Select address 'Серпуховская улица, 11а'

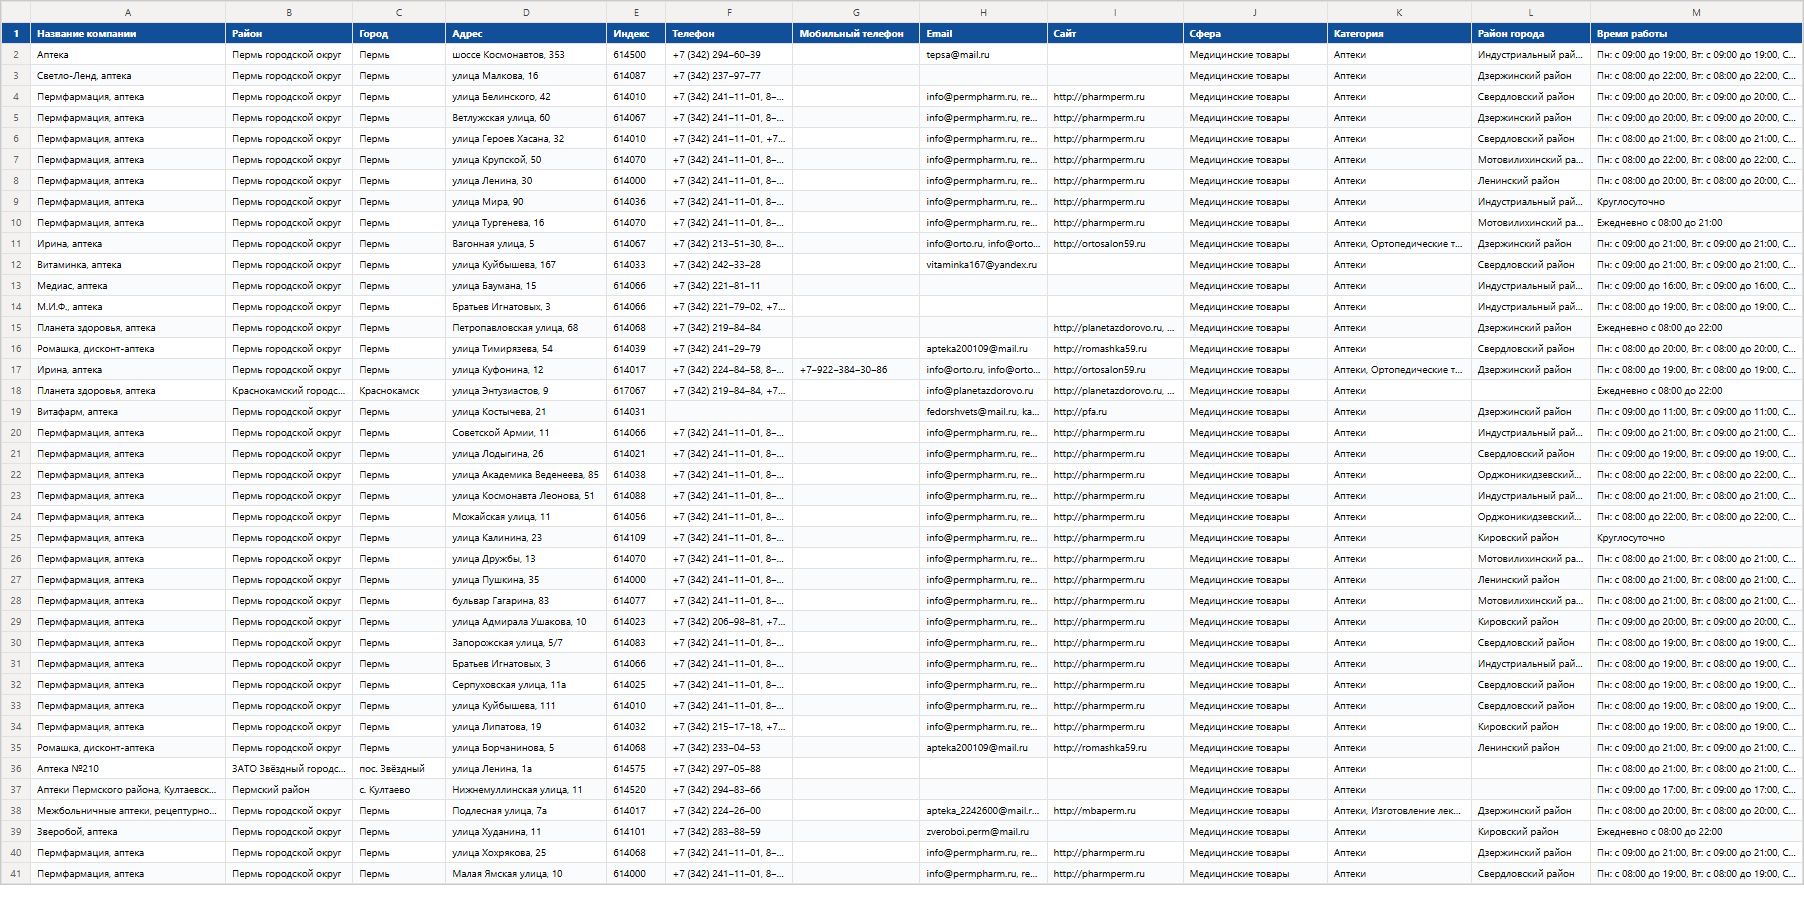coord(526,685)
